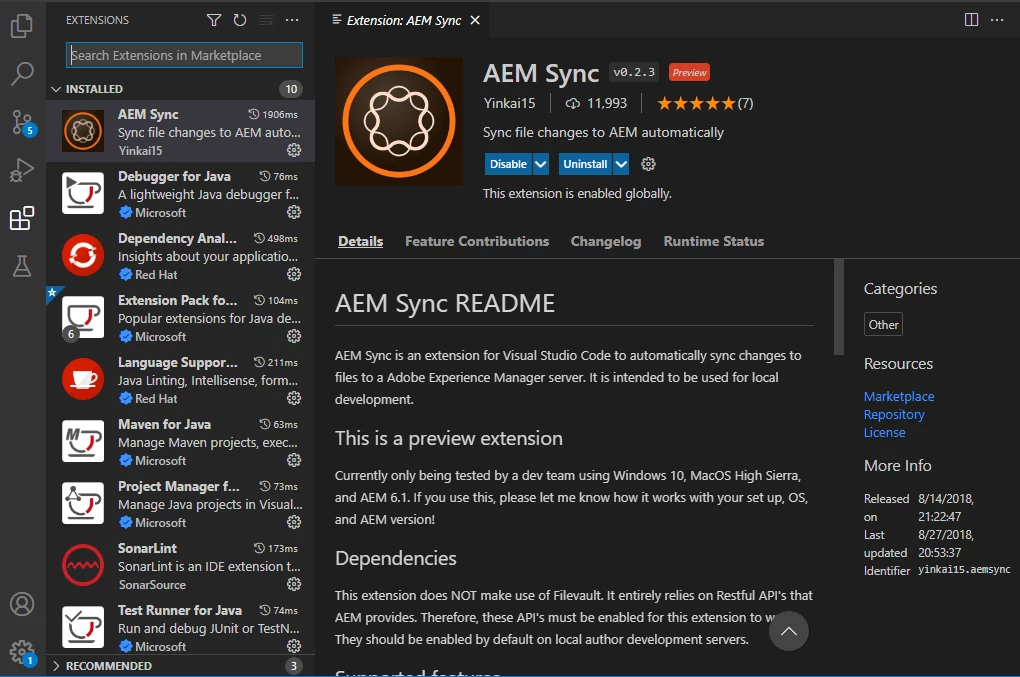Open Source Control view with badge 5

[23, 122]
